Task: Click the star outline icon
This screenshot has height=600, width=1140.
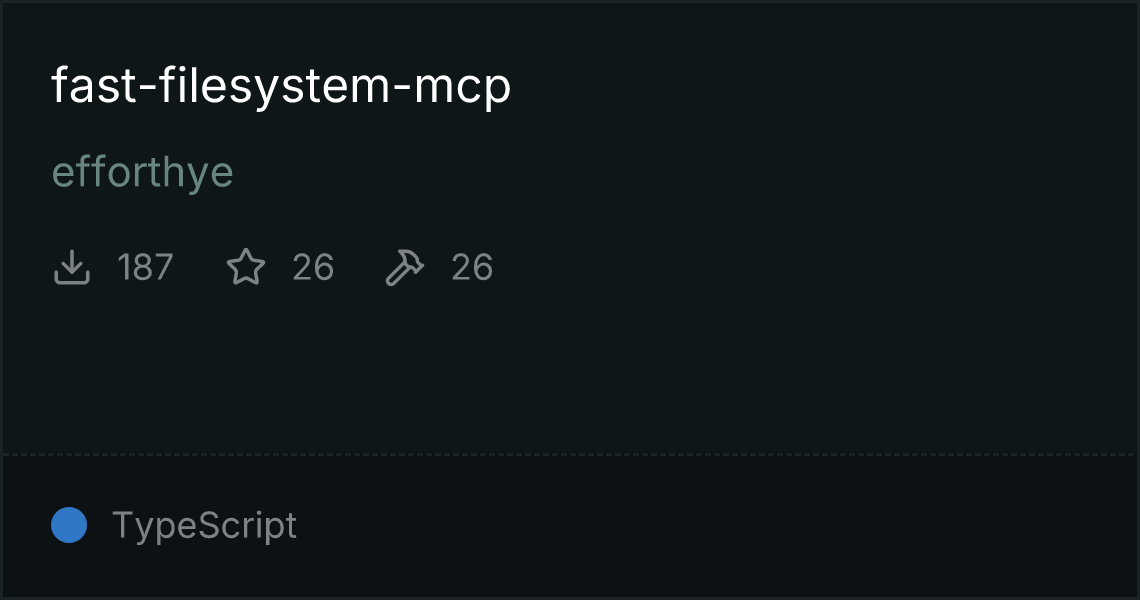Action: coord(246,266)
